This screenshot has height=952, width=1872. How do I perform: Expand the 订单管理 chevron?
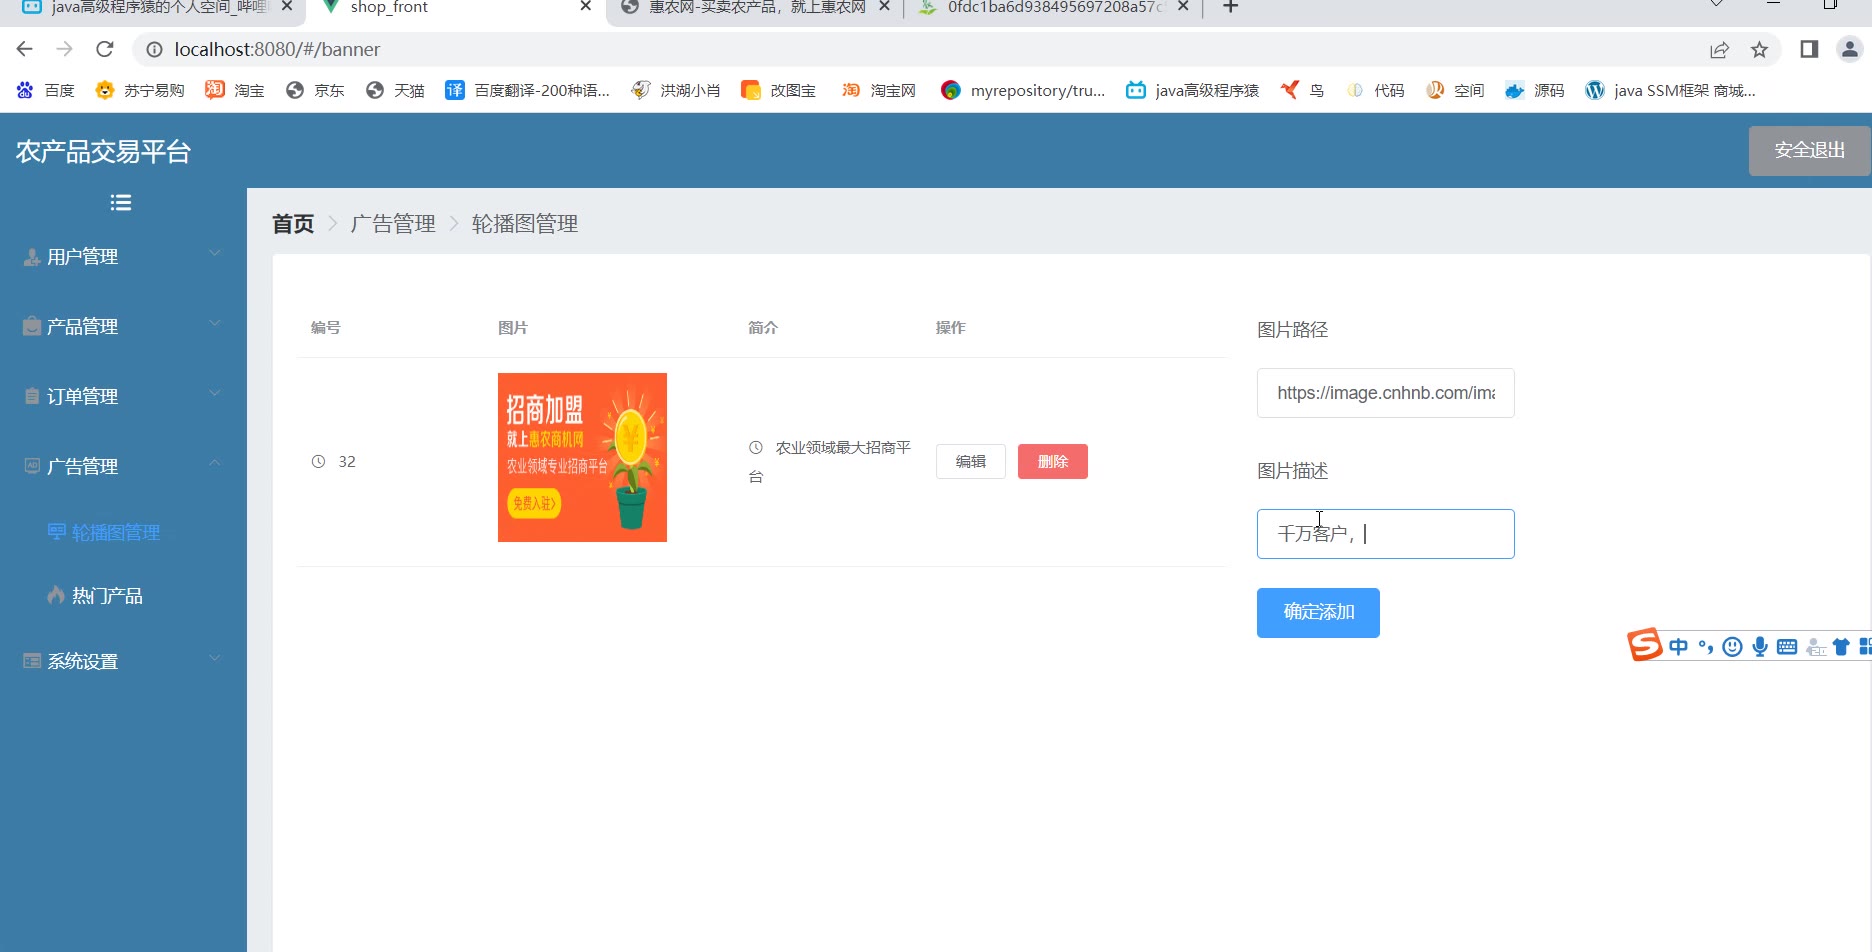pos(214,394)
